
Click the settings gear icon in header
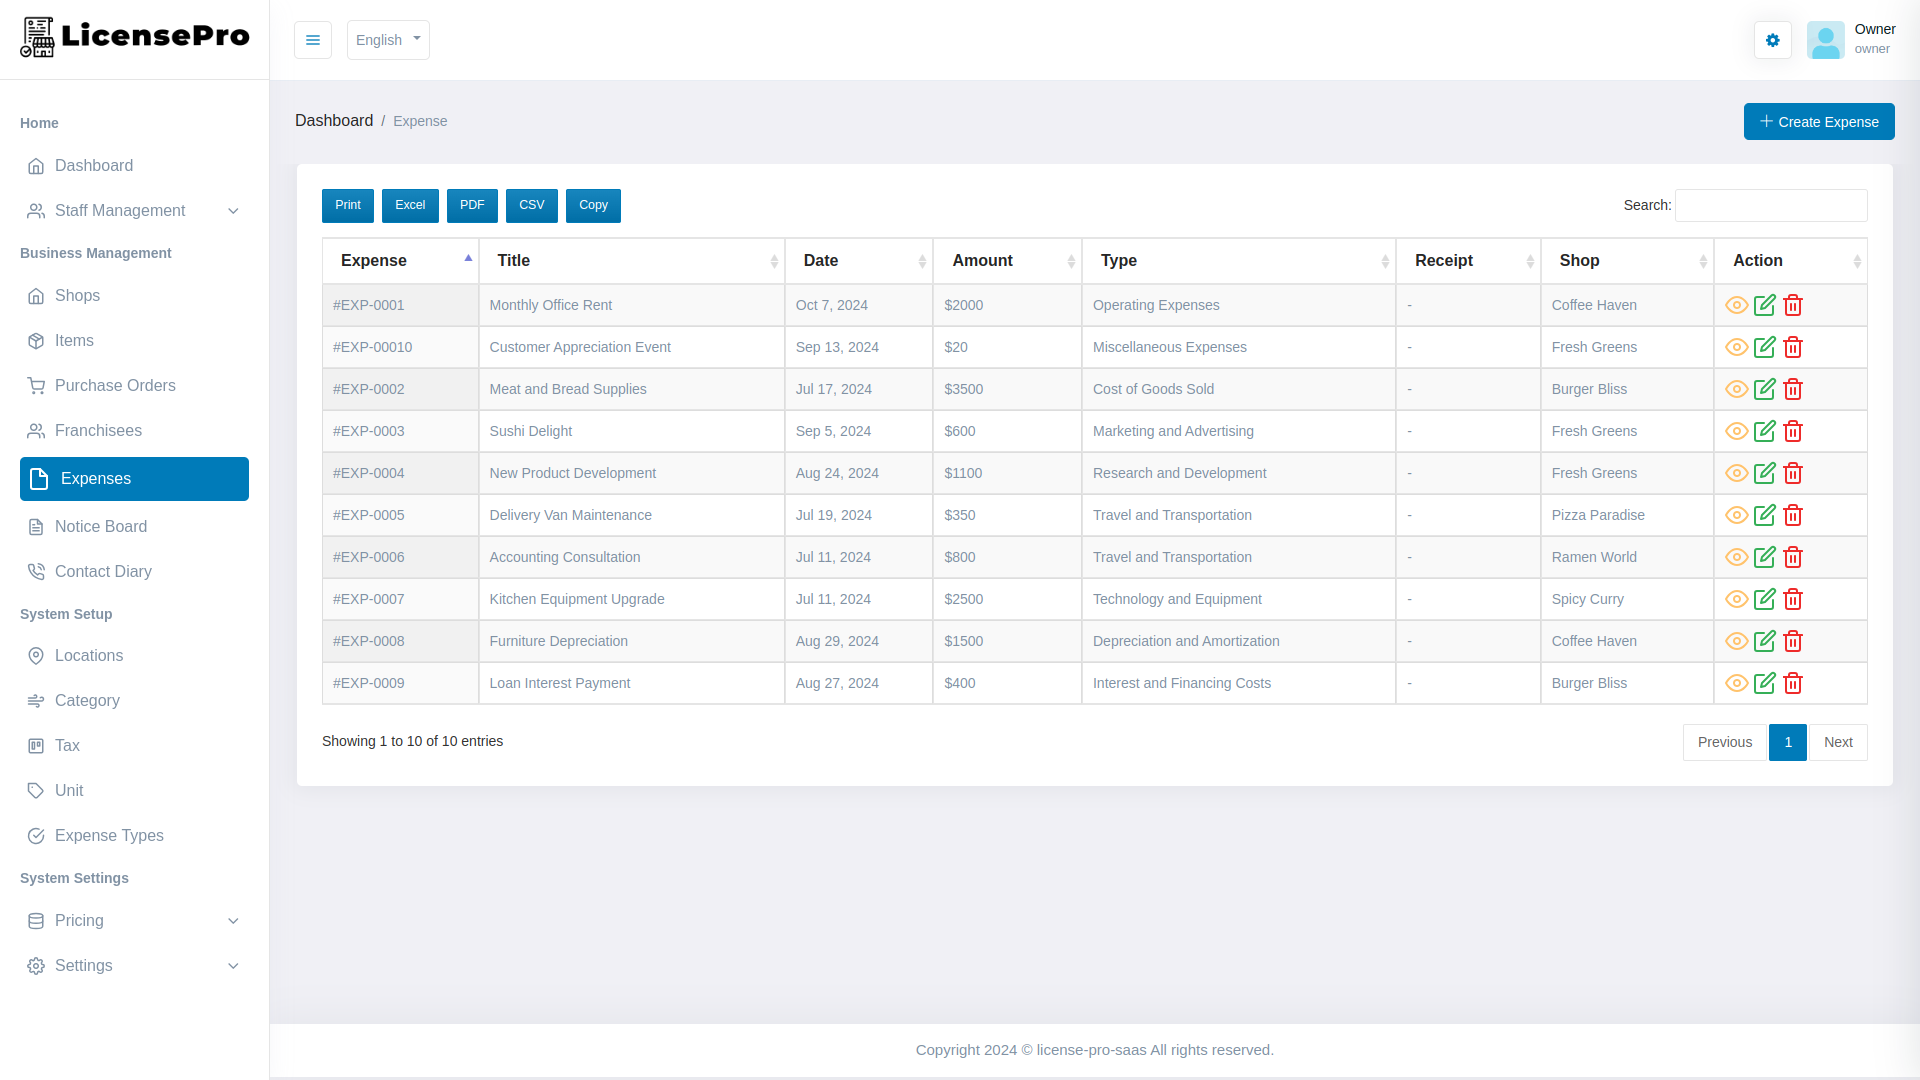1772,40
